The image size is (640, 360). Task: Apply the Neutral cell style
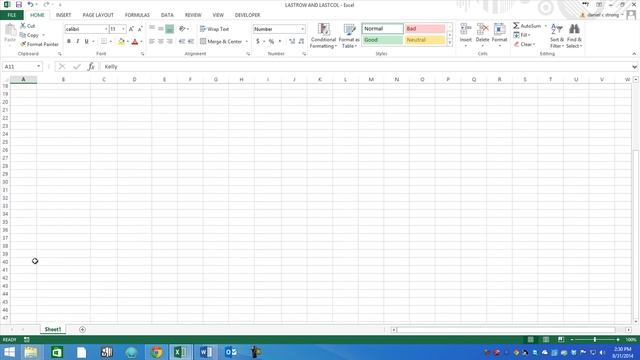(x=425, y=40)
